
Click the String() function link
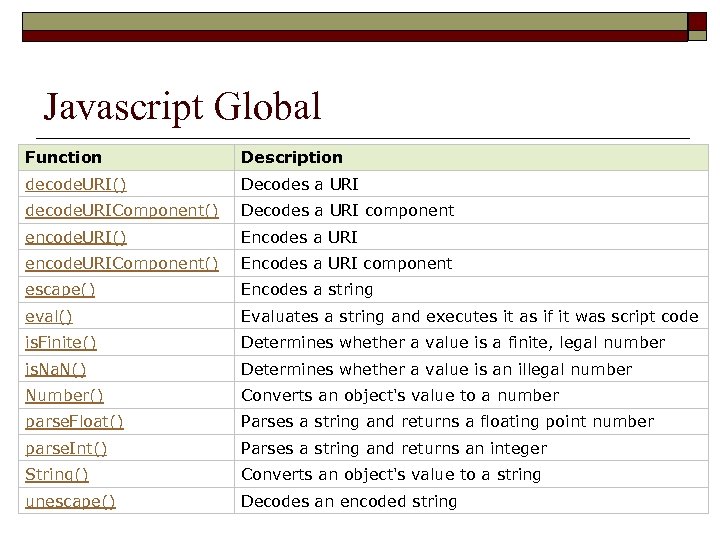(x=57, y=474)
